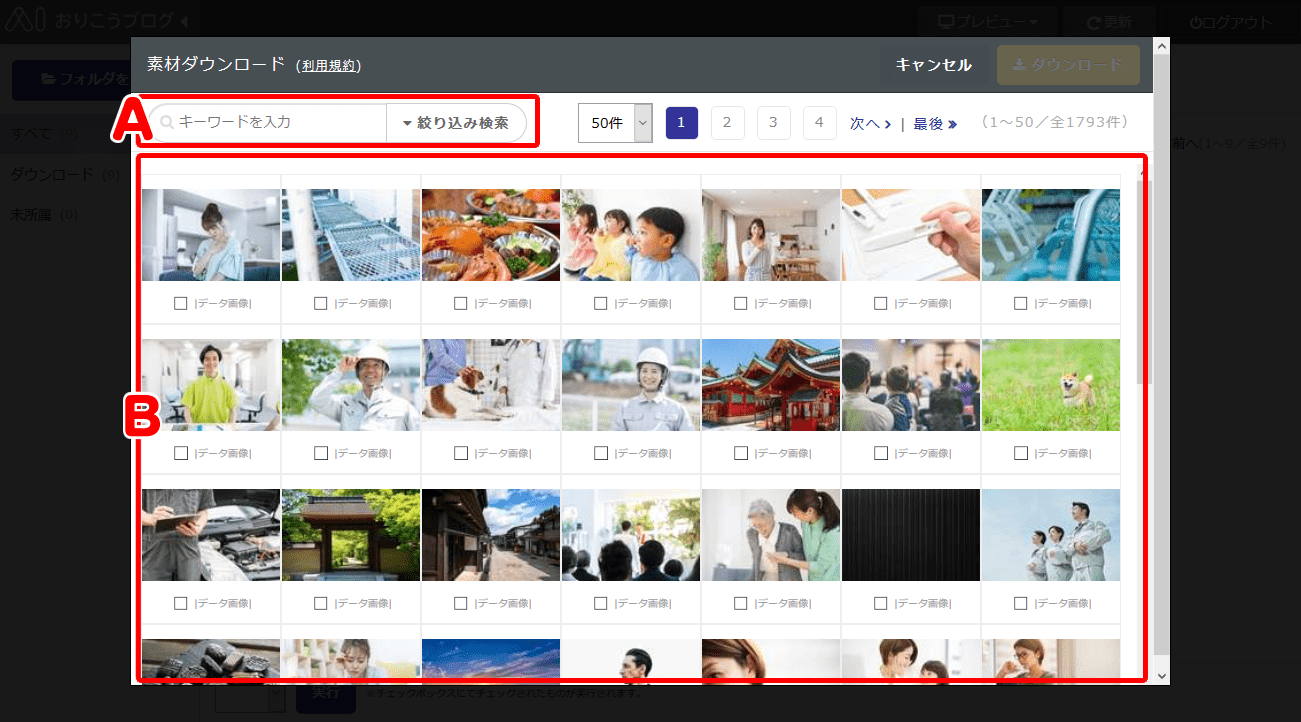Select the three workers against sky thumbnail
Screen dimensions: 1301x722
tap(1051, 535)
